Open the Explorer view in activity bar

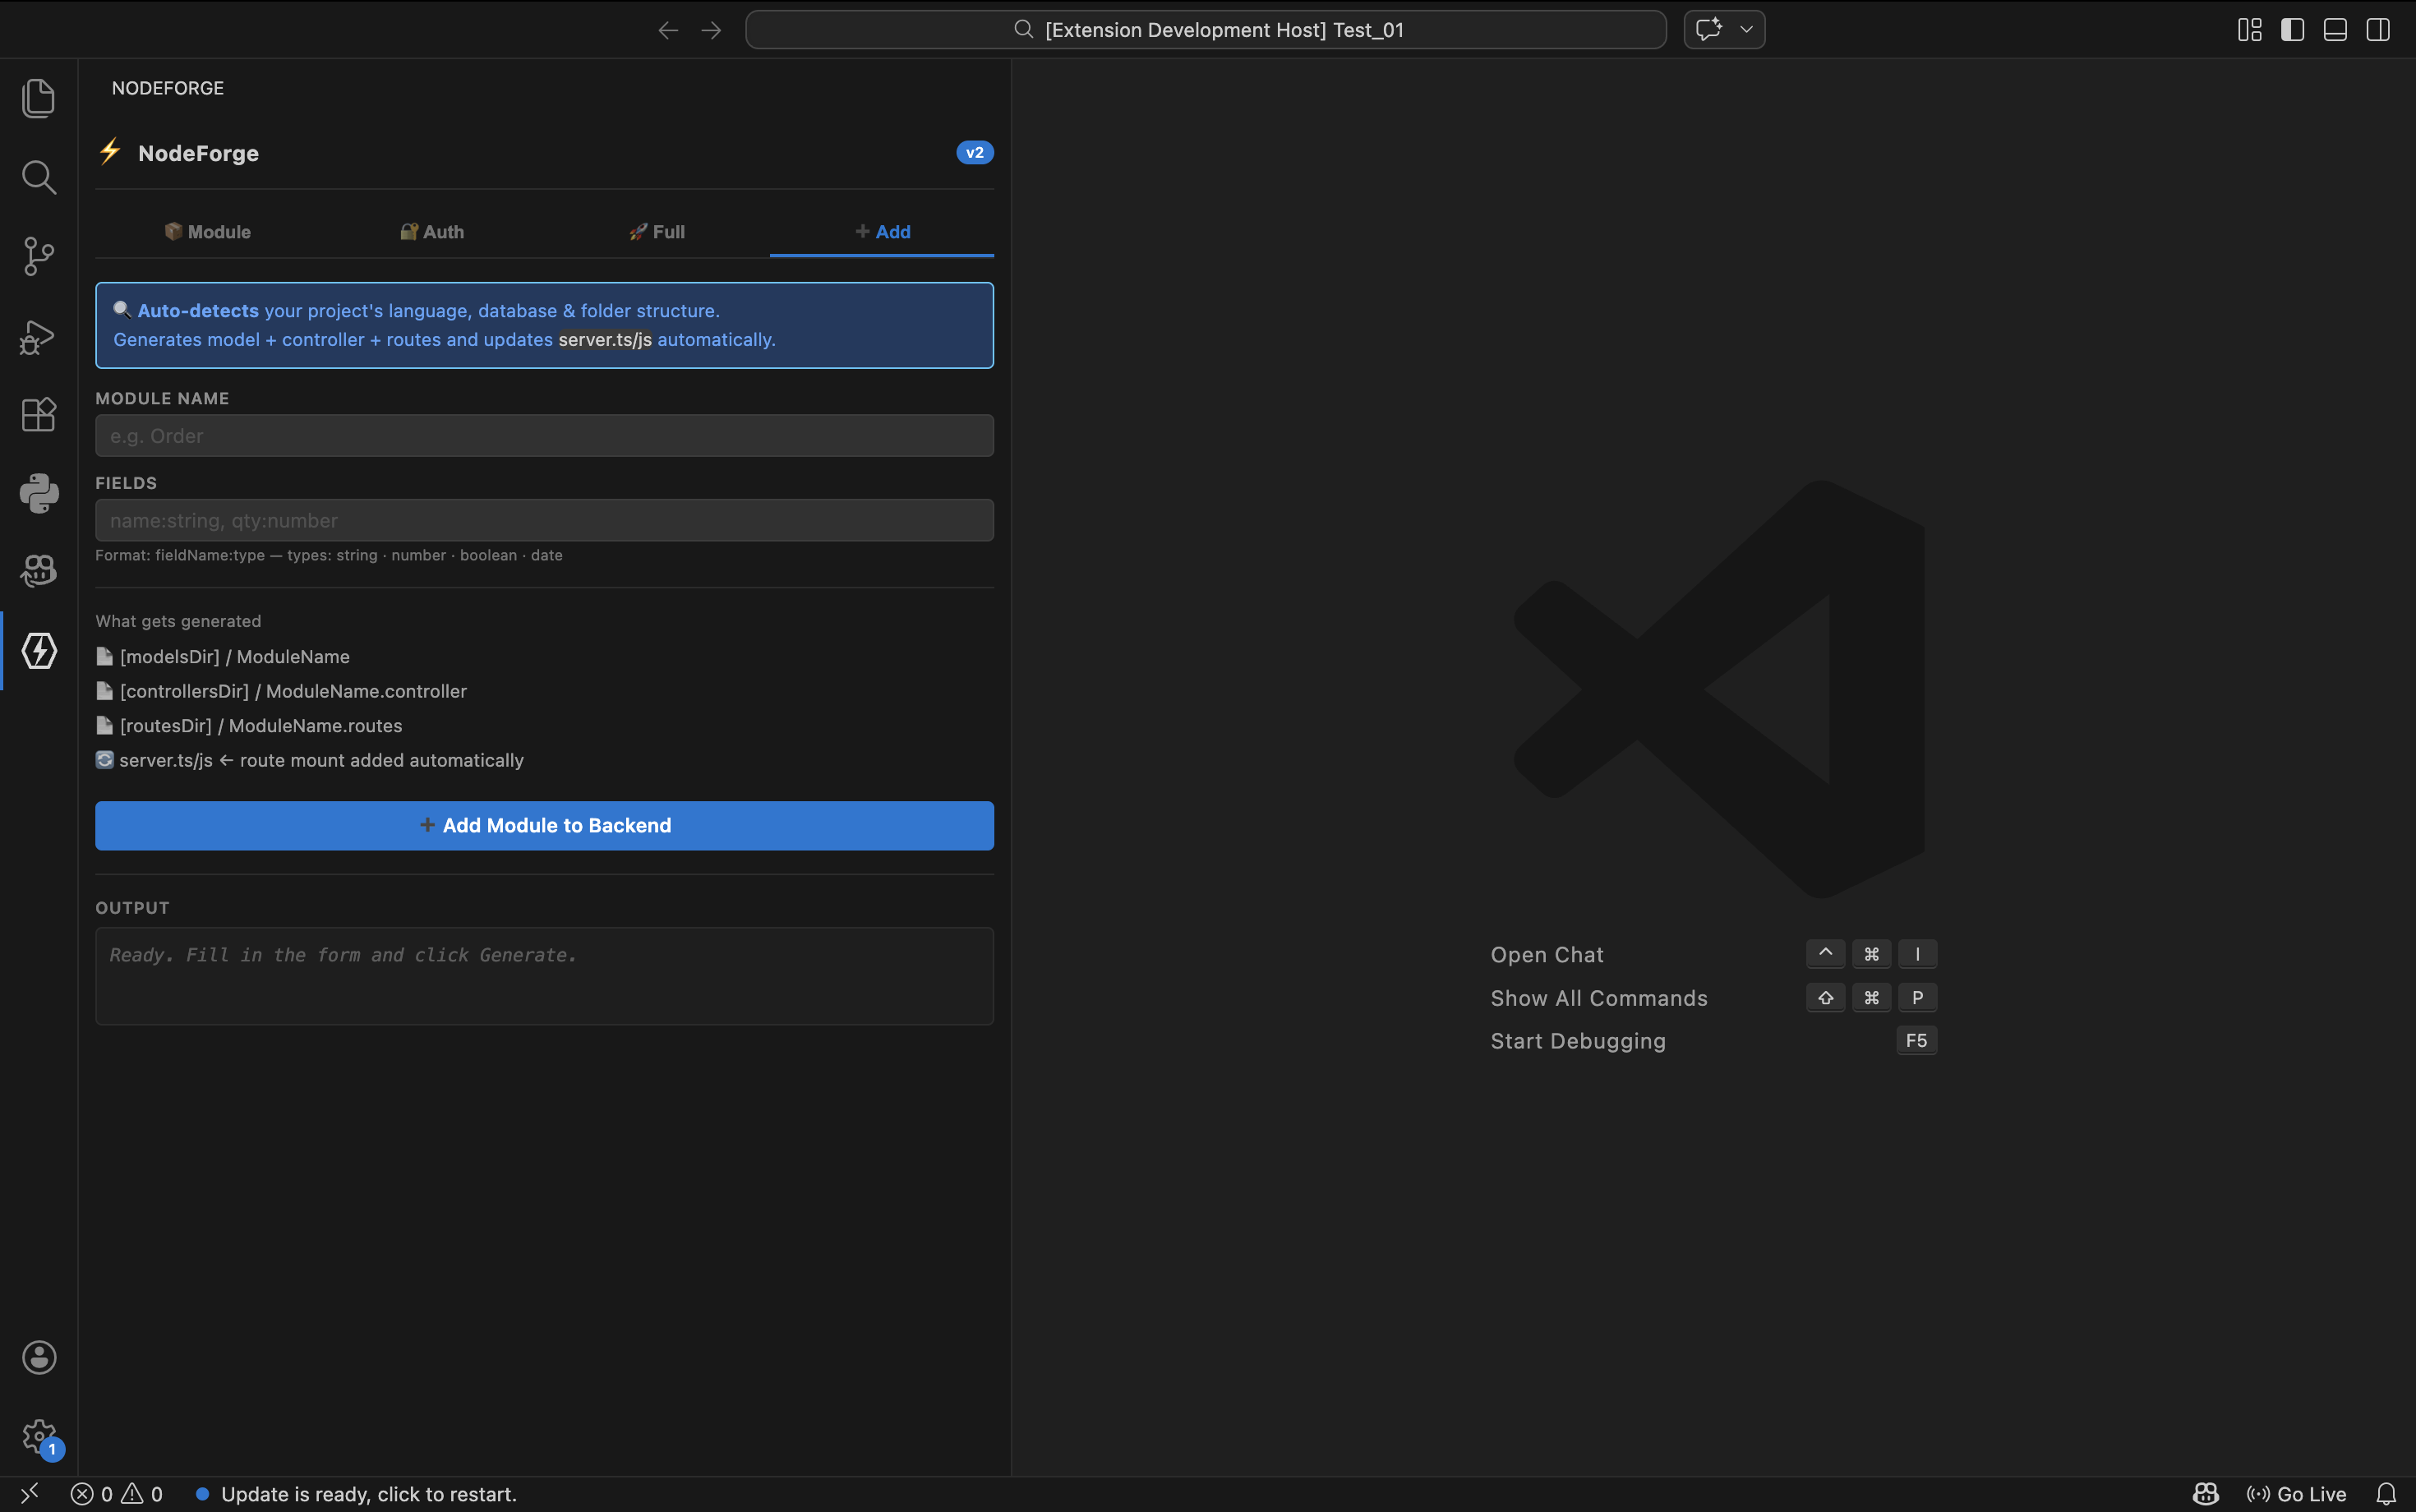(x=38, y=98)
